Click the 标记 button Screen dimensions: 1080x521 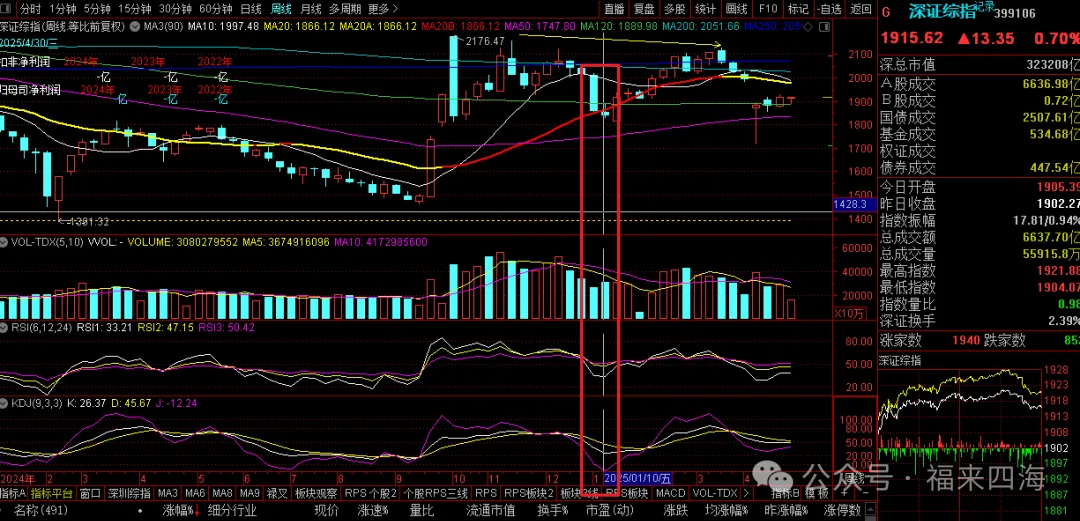click(x=798, y=10)
